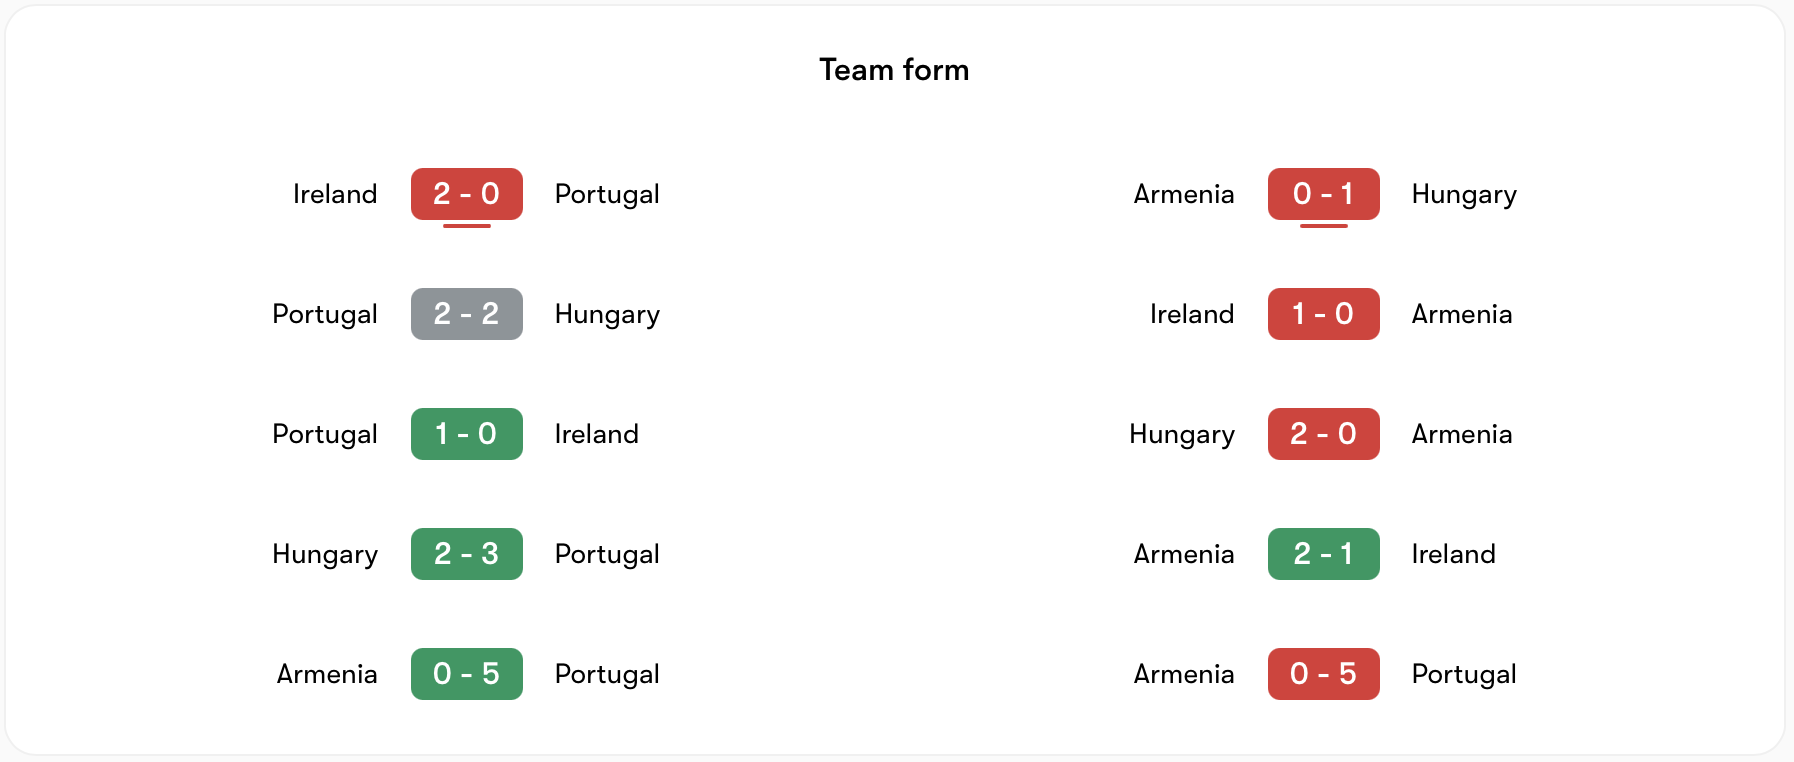
Task: Select Armenia beside the green 0-5 score
Action: (327, 674)
